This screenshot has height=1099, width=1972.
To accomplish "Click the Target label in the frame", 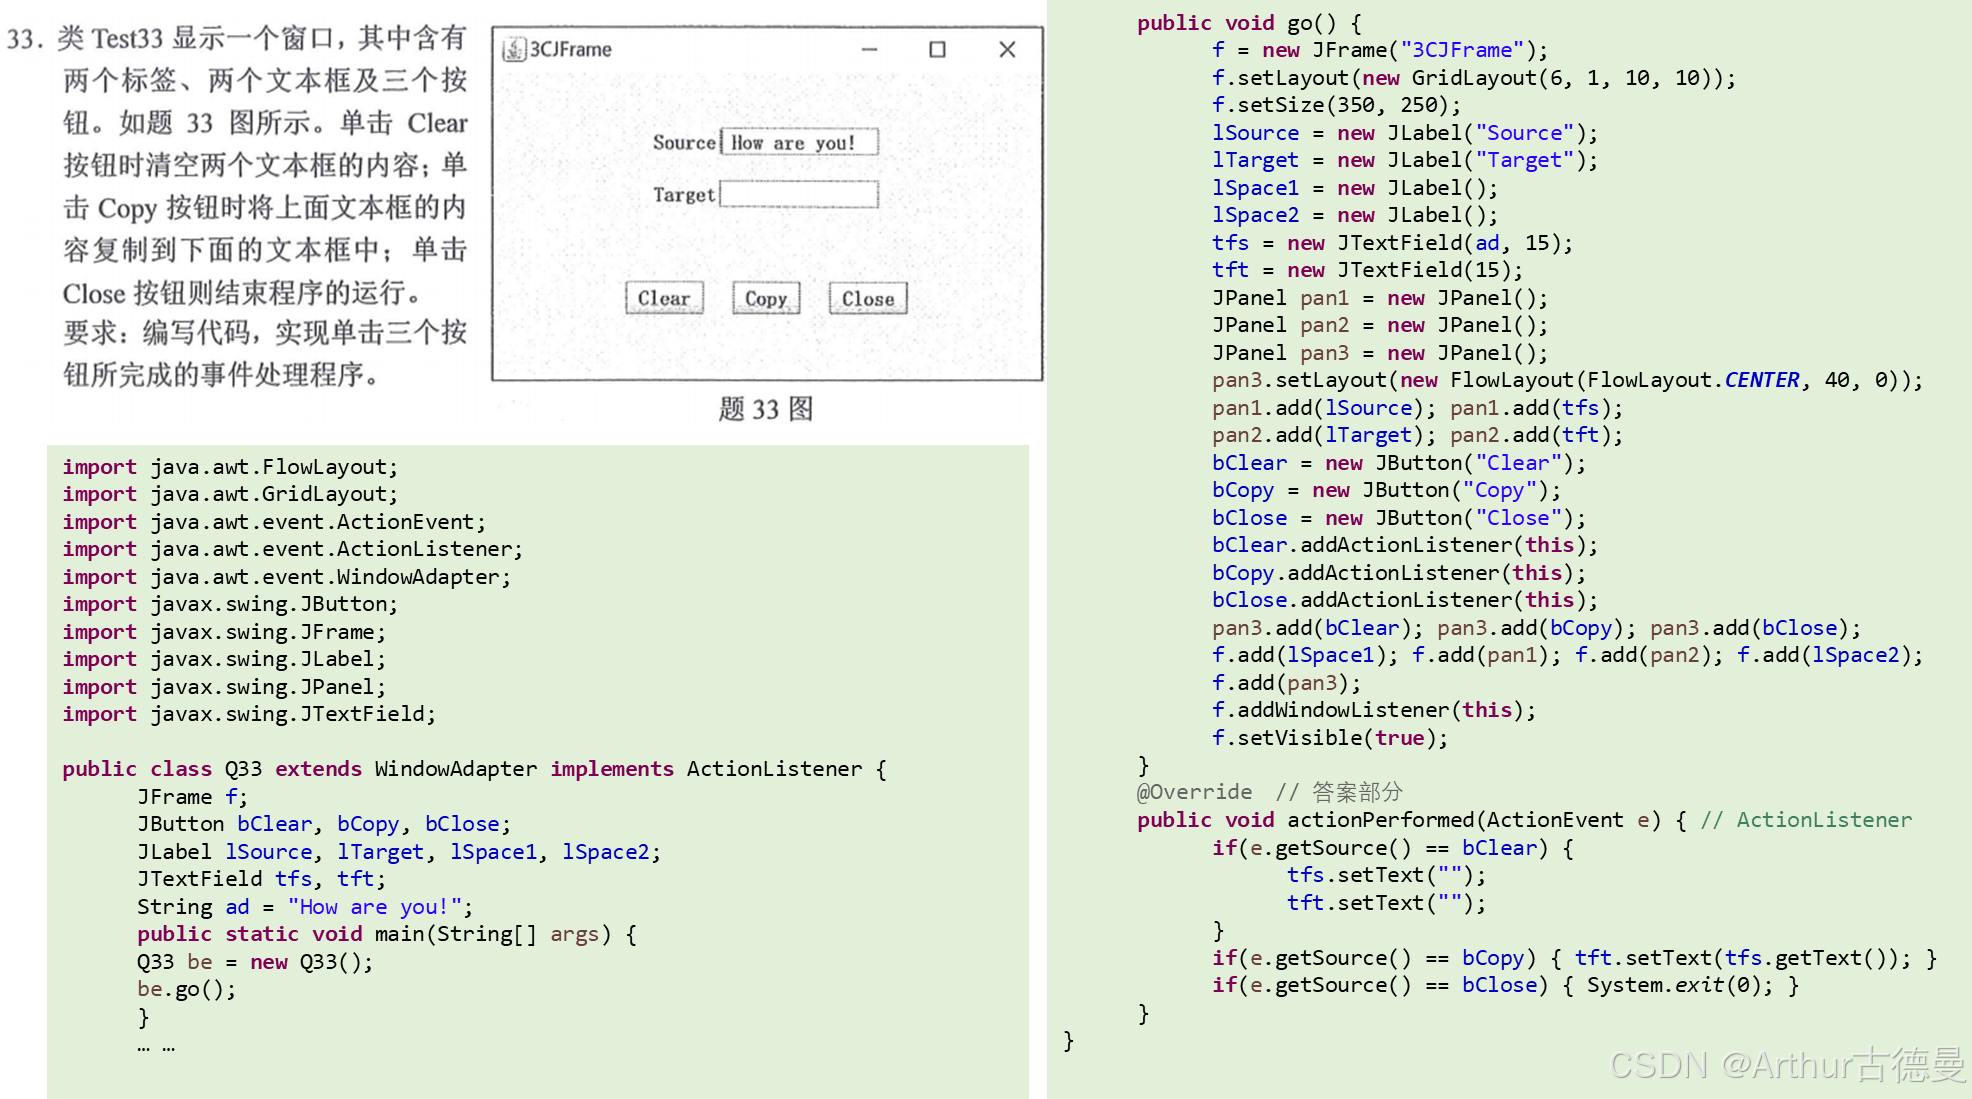I will pyautogui.click(x=683, y=194).
